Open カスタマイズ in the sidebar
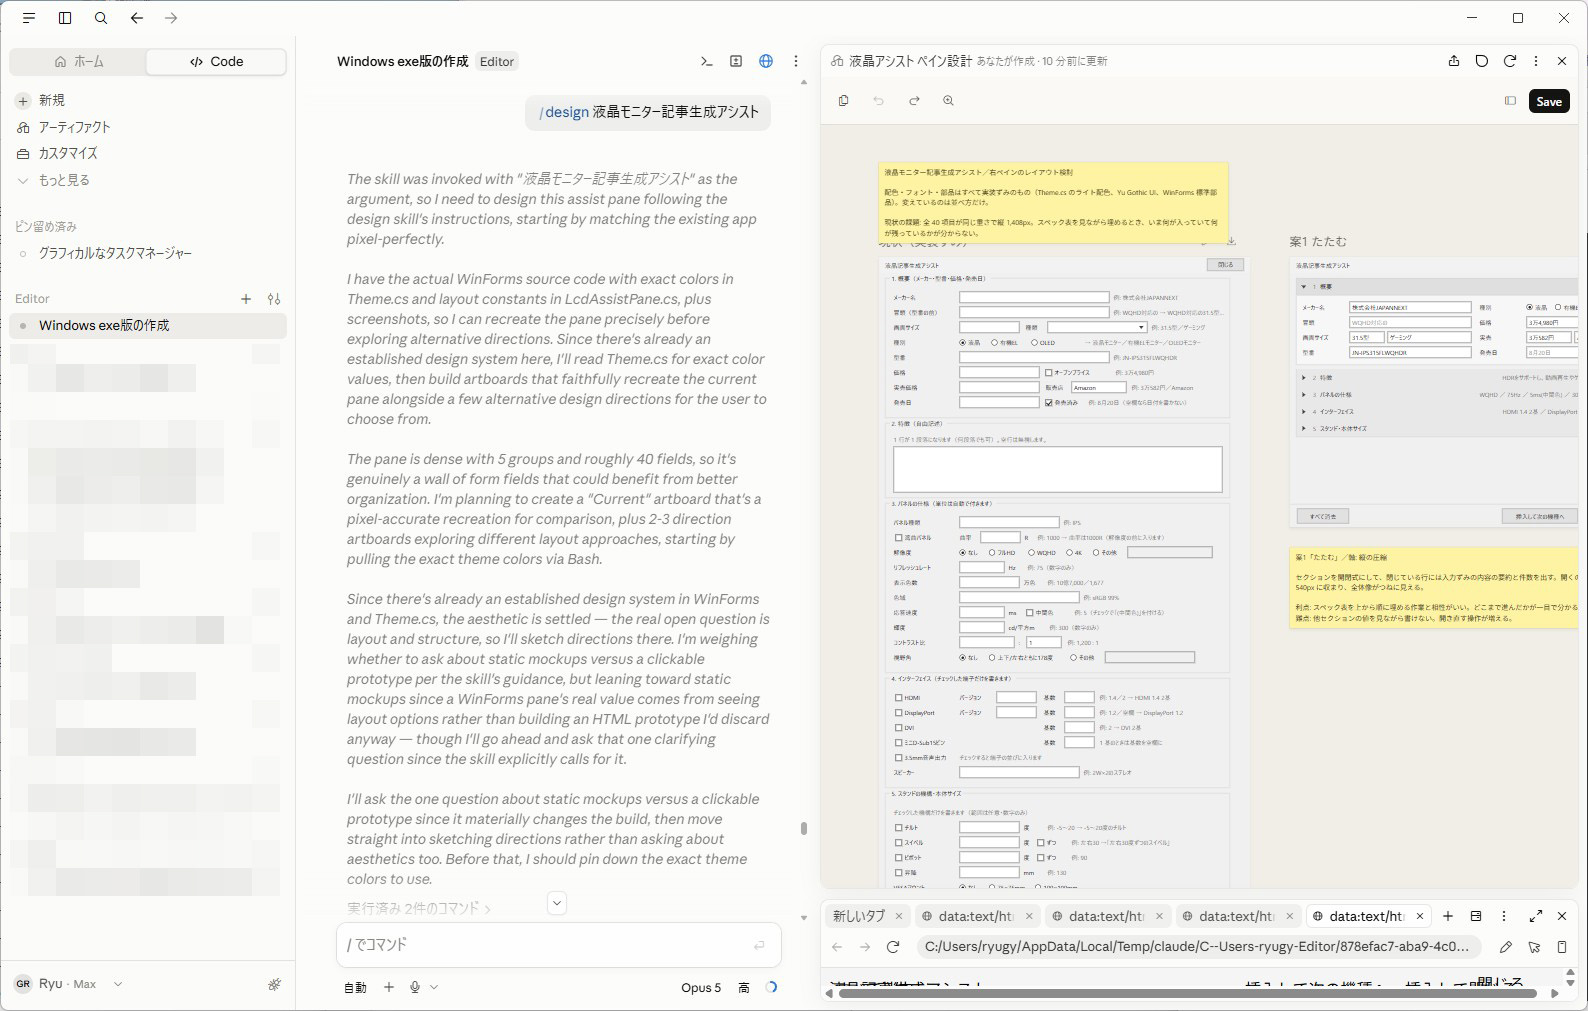 [x=68, y=153]
